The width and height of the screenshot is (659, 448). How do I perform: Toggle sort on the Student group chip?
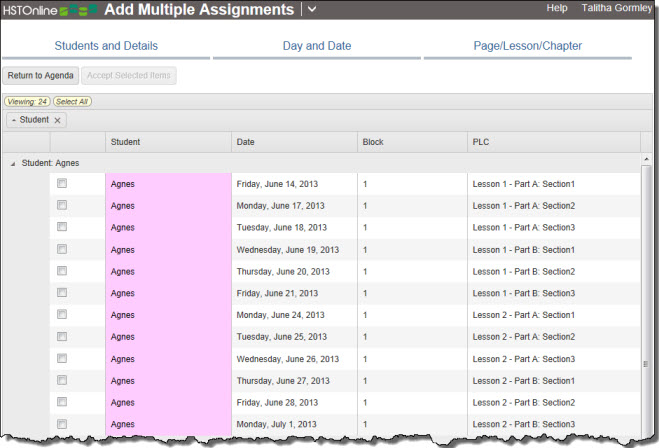pyautogui.click(x=34, y=120)
